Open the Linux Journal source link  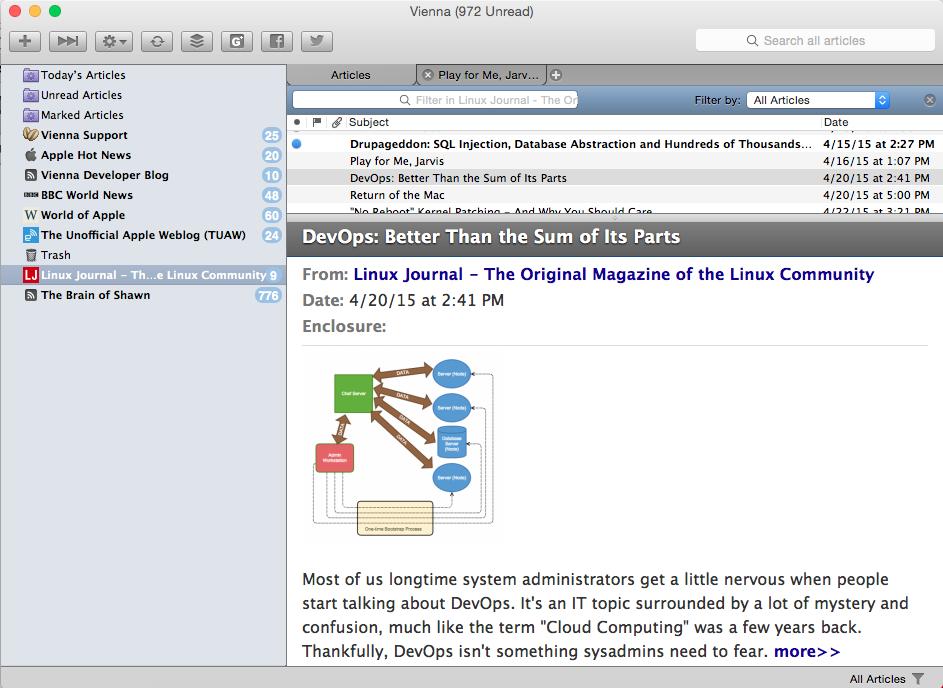tap(613, 274)
